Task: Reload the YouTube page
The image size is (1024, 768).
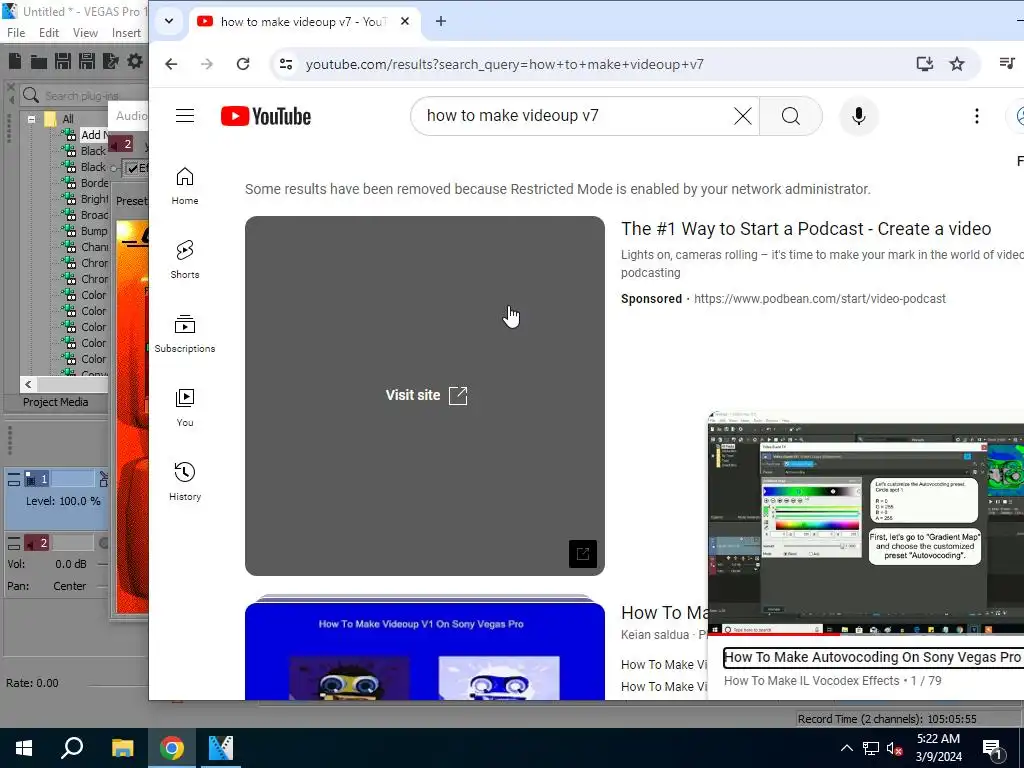Action: pos(243,64)
